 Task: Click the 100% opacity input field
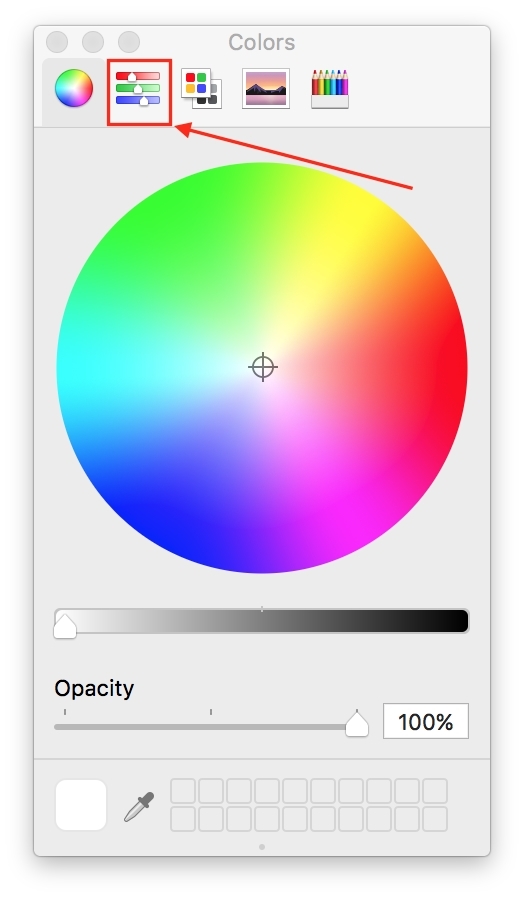426,721
